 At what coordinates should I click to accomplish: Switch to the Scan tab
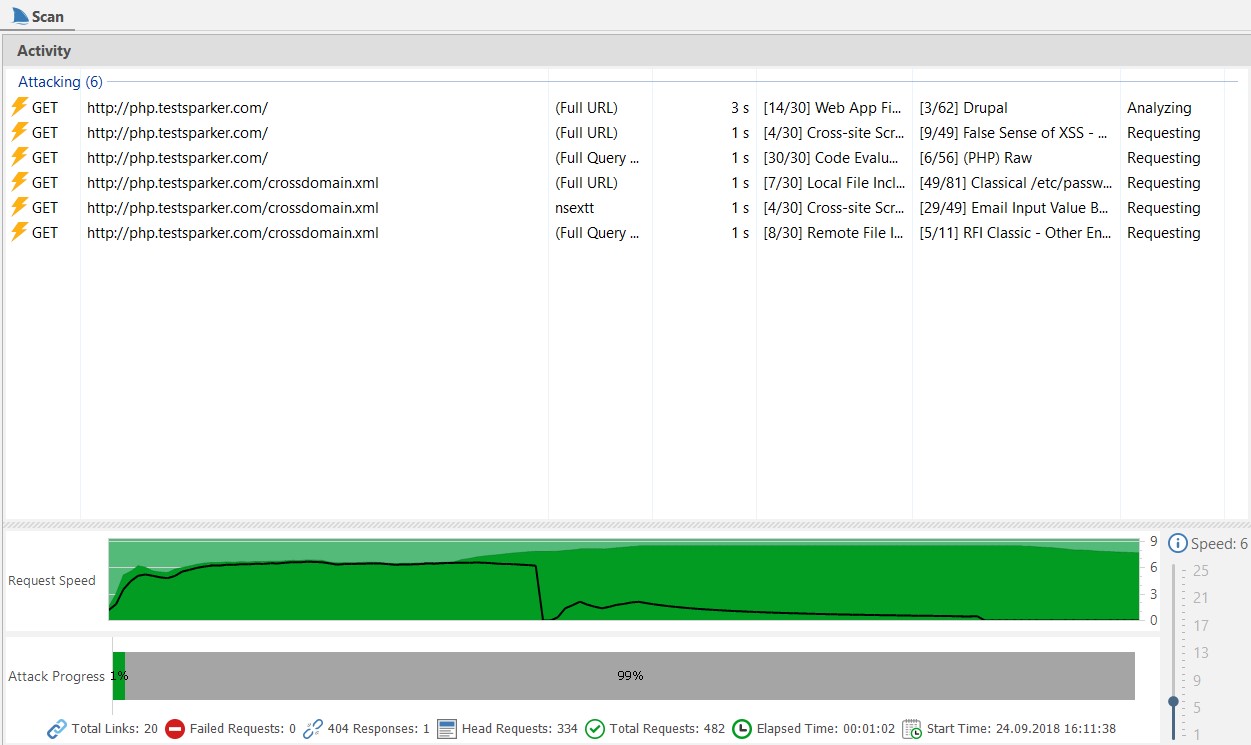click(x=40, y=15)
